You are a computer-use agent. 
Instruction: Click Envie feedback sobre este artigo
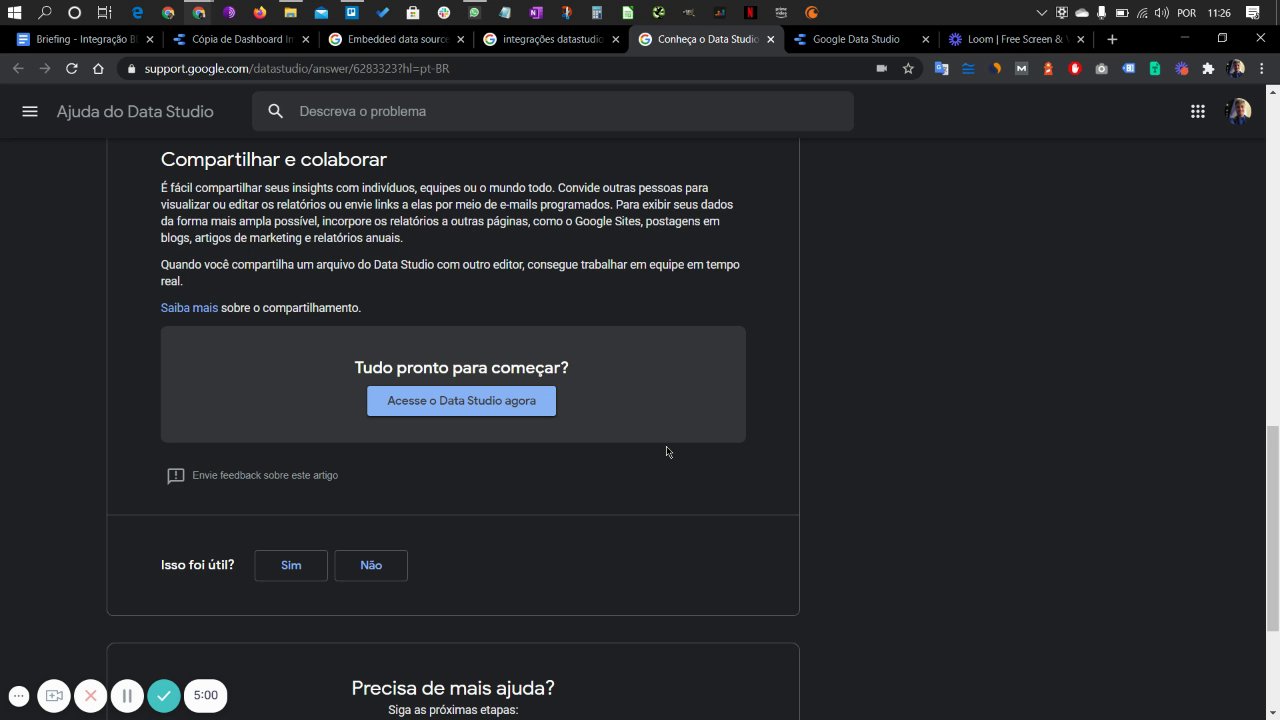(265, 476)
